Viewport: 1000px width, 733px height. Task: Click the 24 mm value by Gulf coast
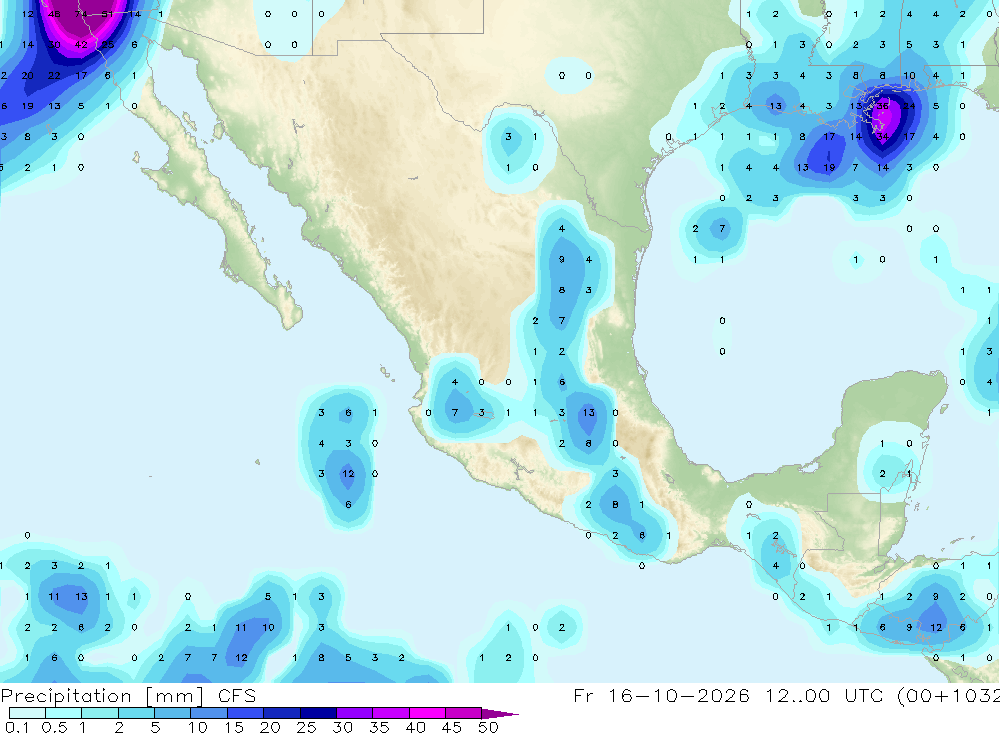pos(909,106)
